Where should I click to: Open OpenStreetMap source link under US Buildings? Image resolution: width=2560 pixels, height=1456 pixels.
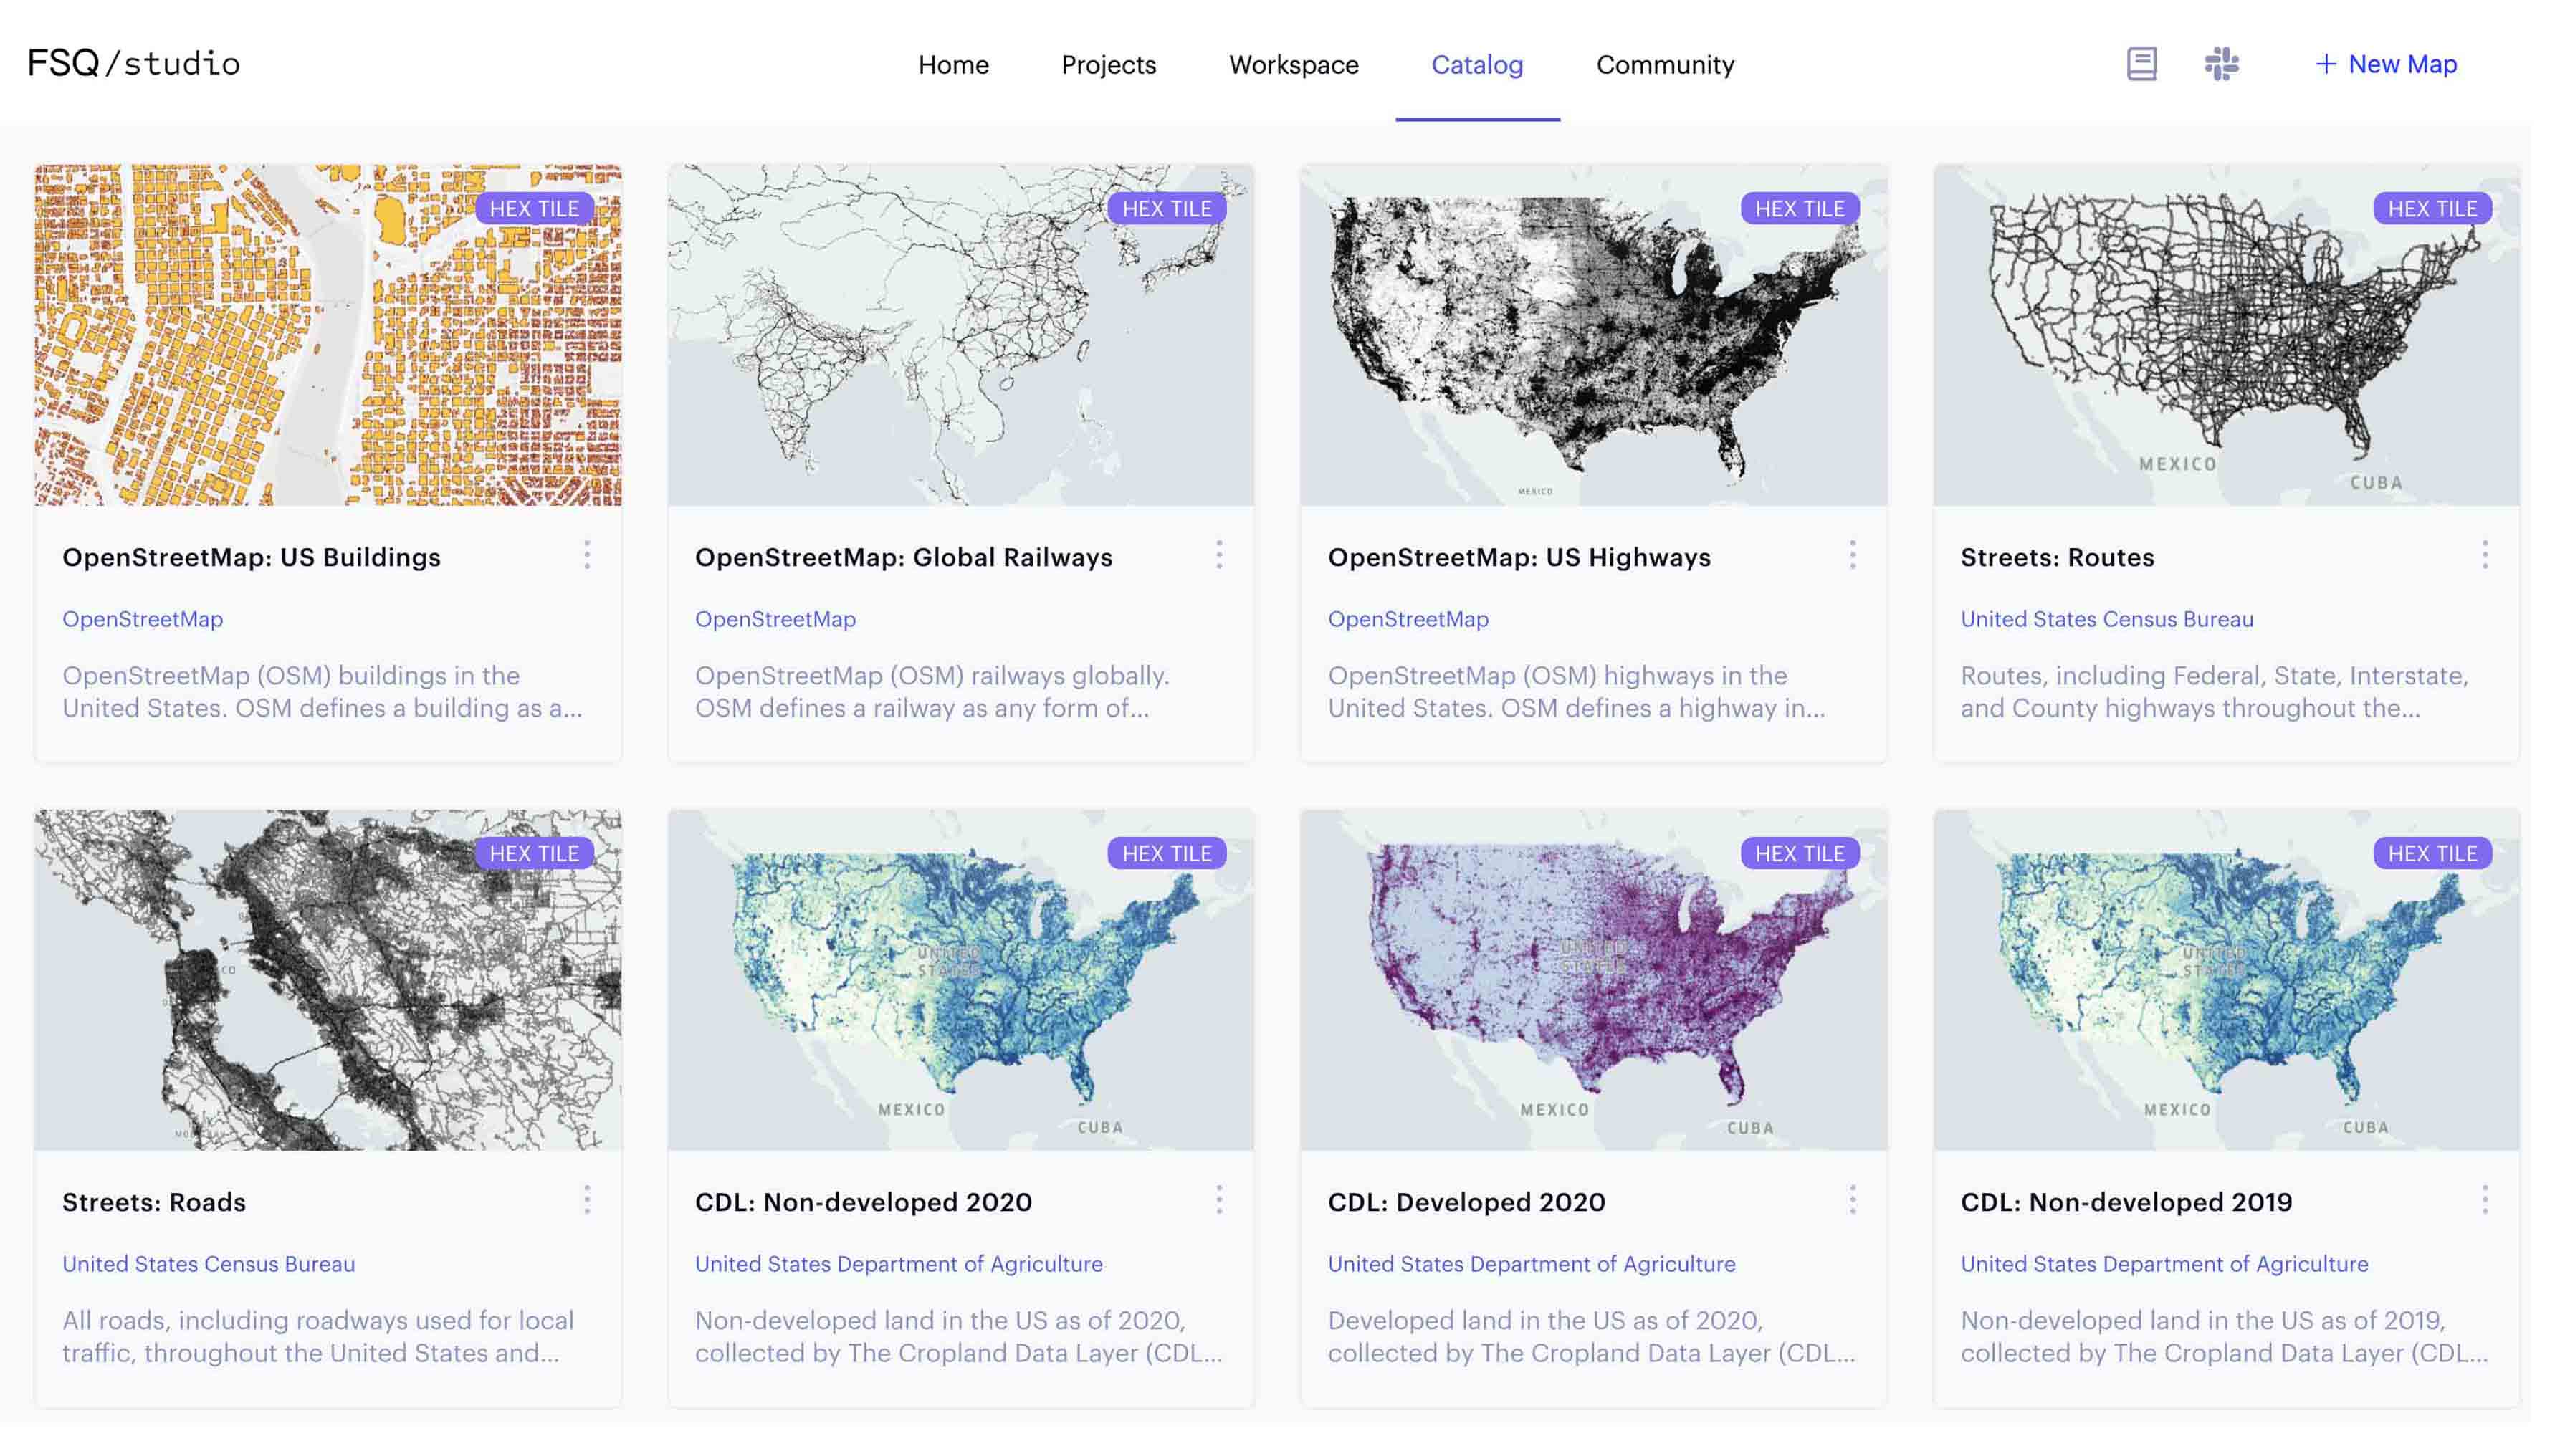(143, 619)
